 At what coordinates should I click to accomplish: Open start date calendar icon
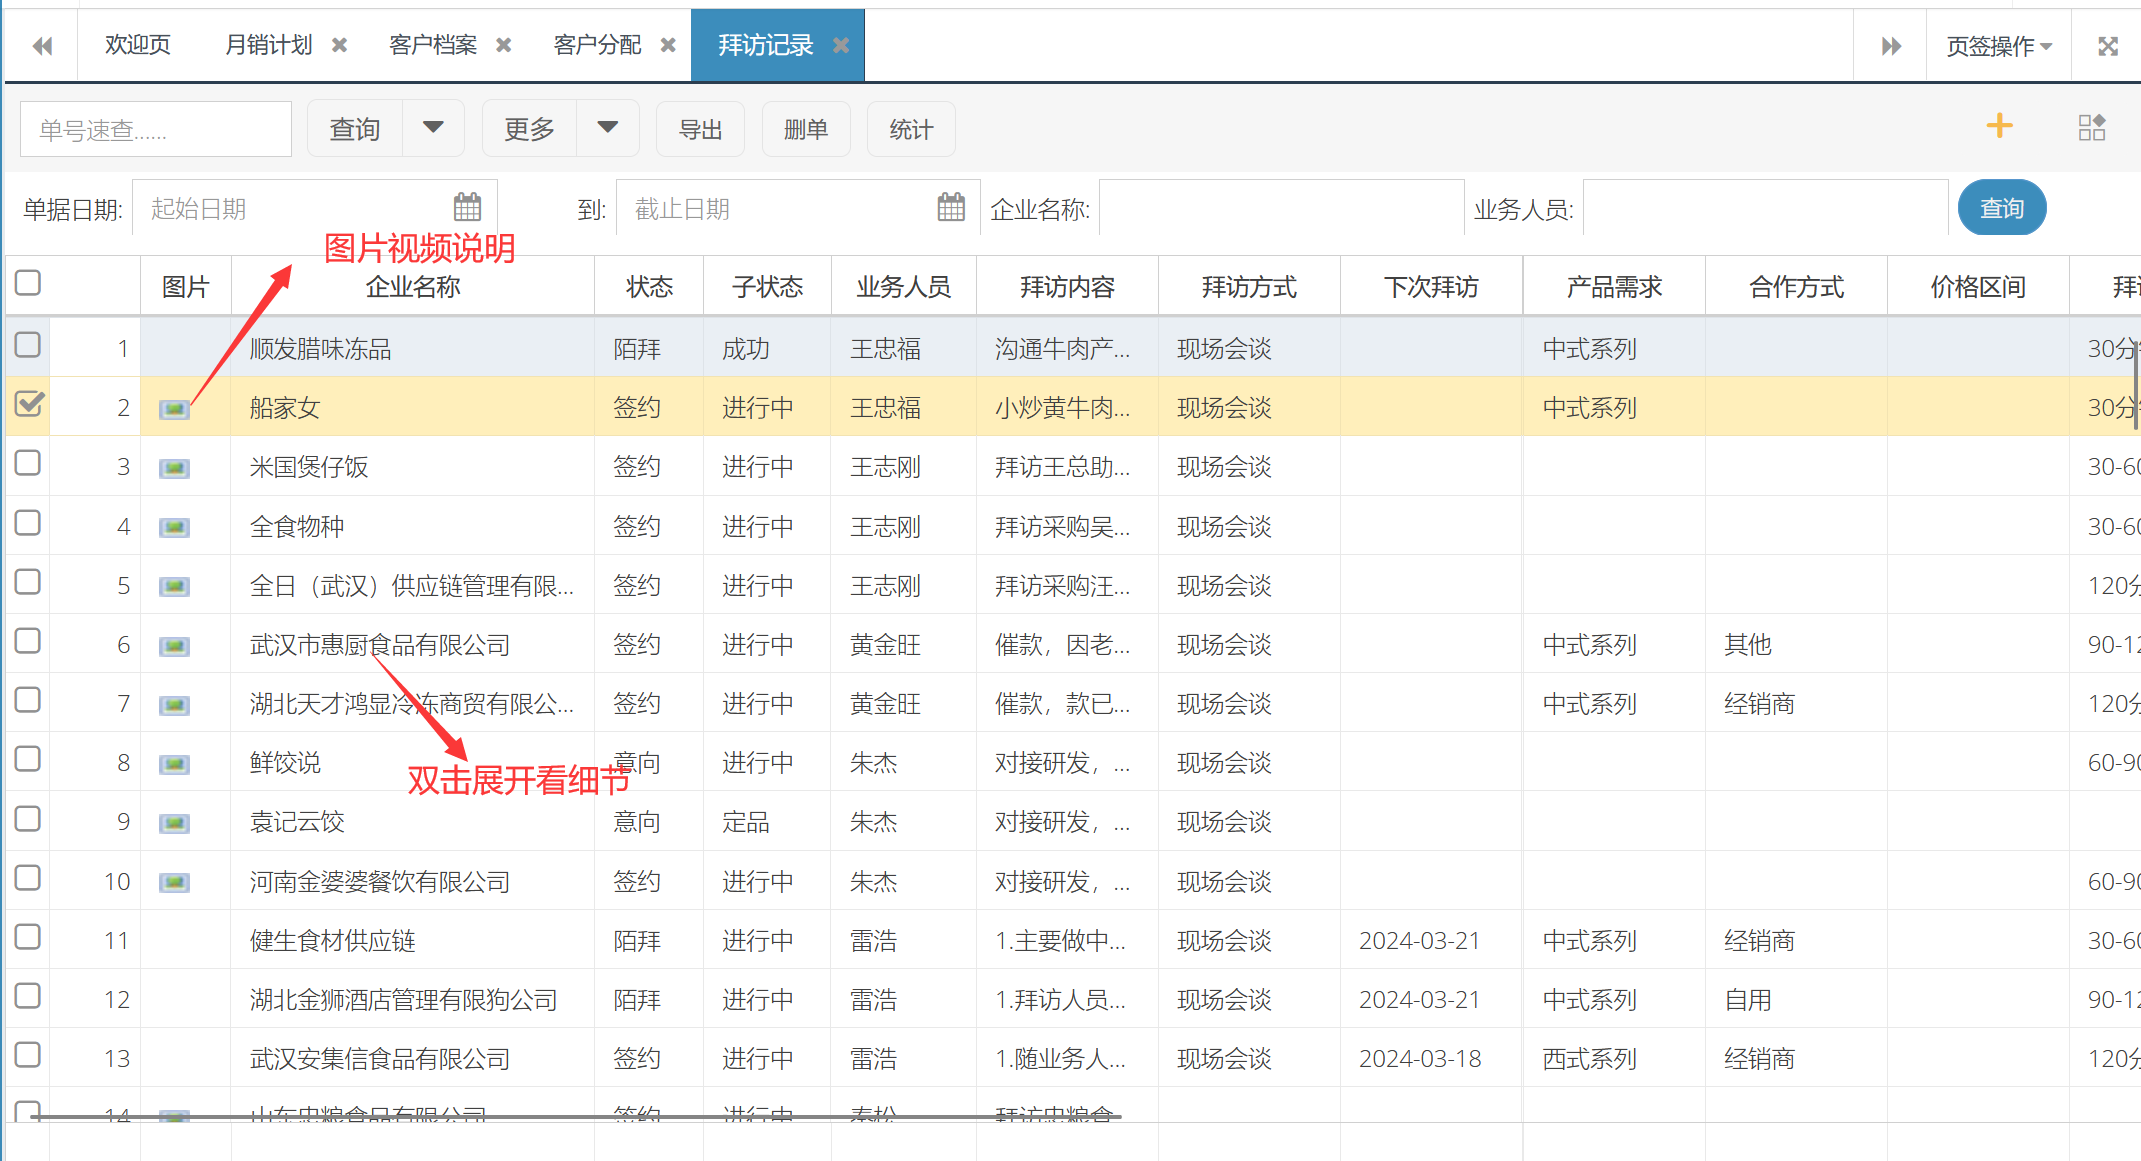[x=467, y=207]
